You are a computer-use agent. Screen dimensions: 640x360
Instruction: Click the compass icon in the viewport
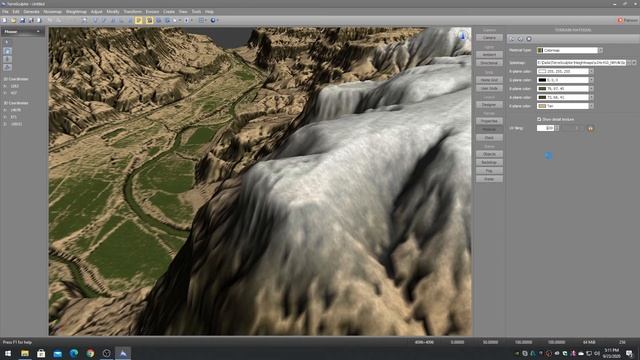(x=463, y=36)
